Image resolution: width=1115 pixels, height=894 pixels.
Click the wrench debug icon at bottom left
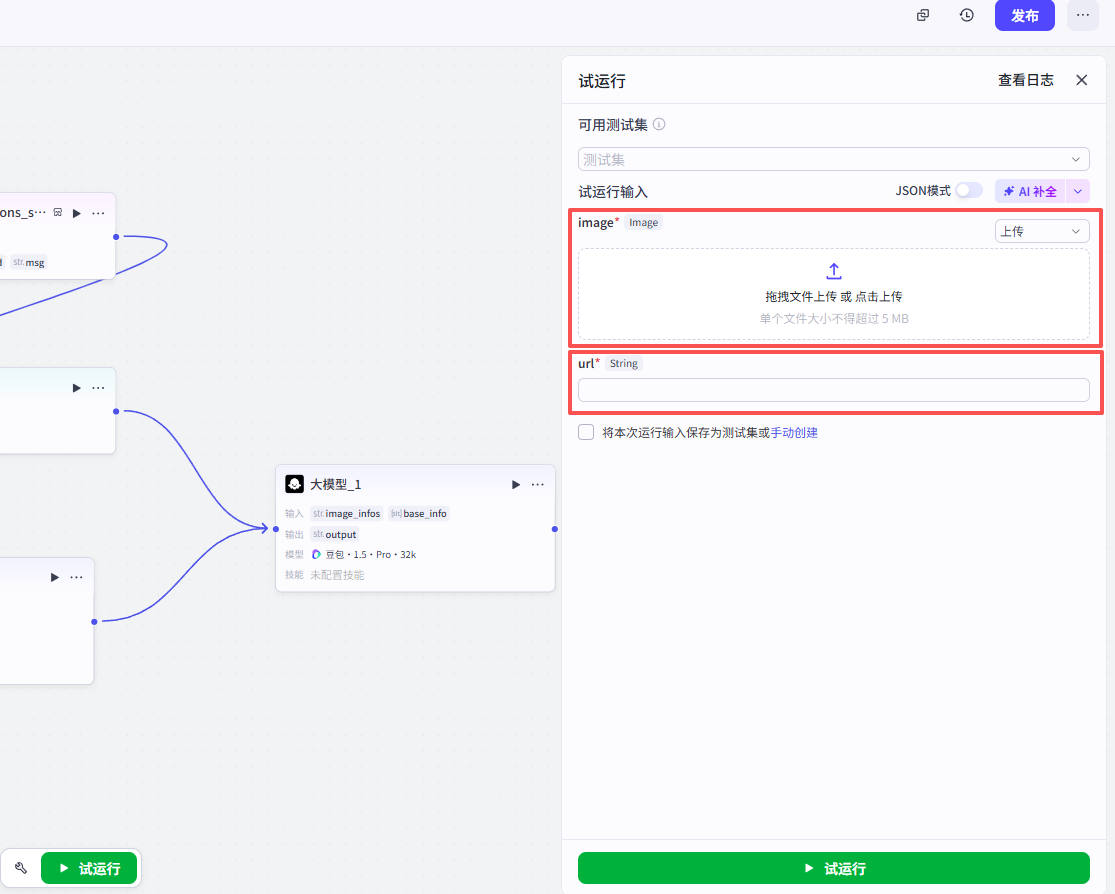(21, 868)
